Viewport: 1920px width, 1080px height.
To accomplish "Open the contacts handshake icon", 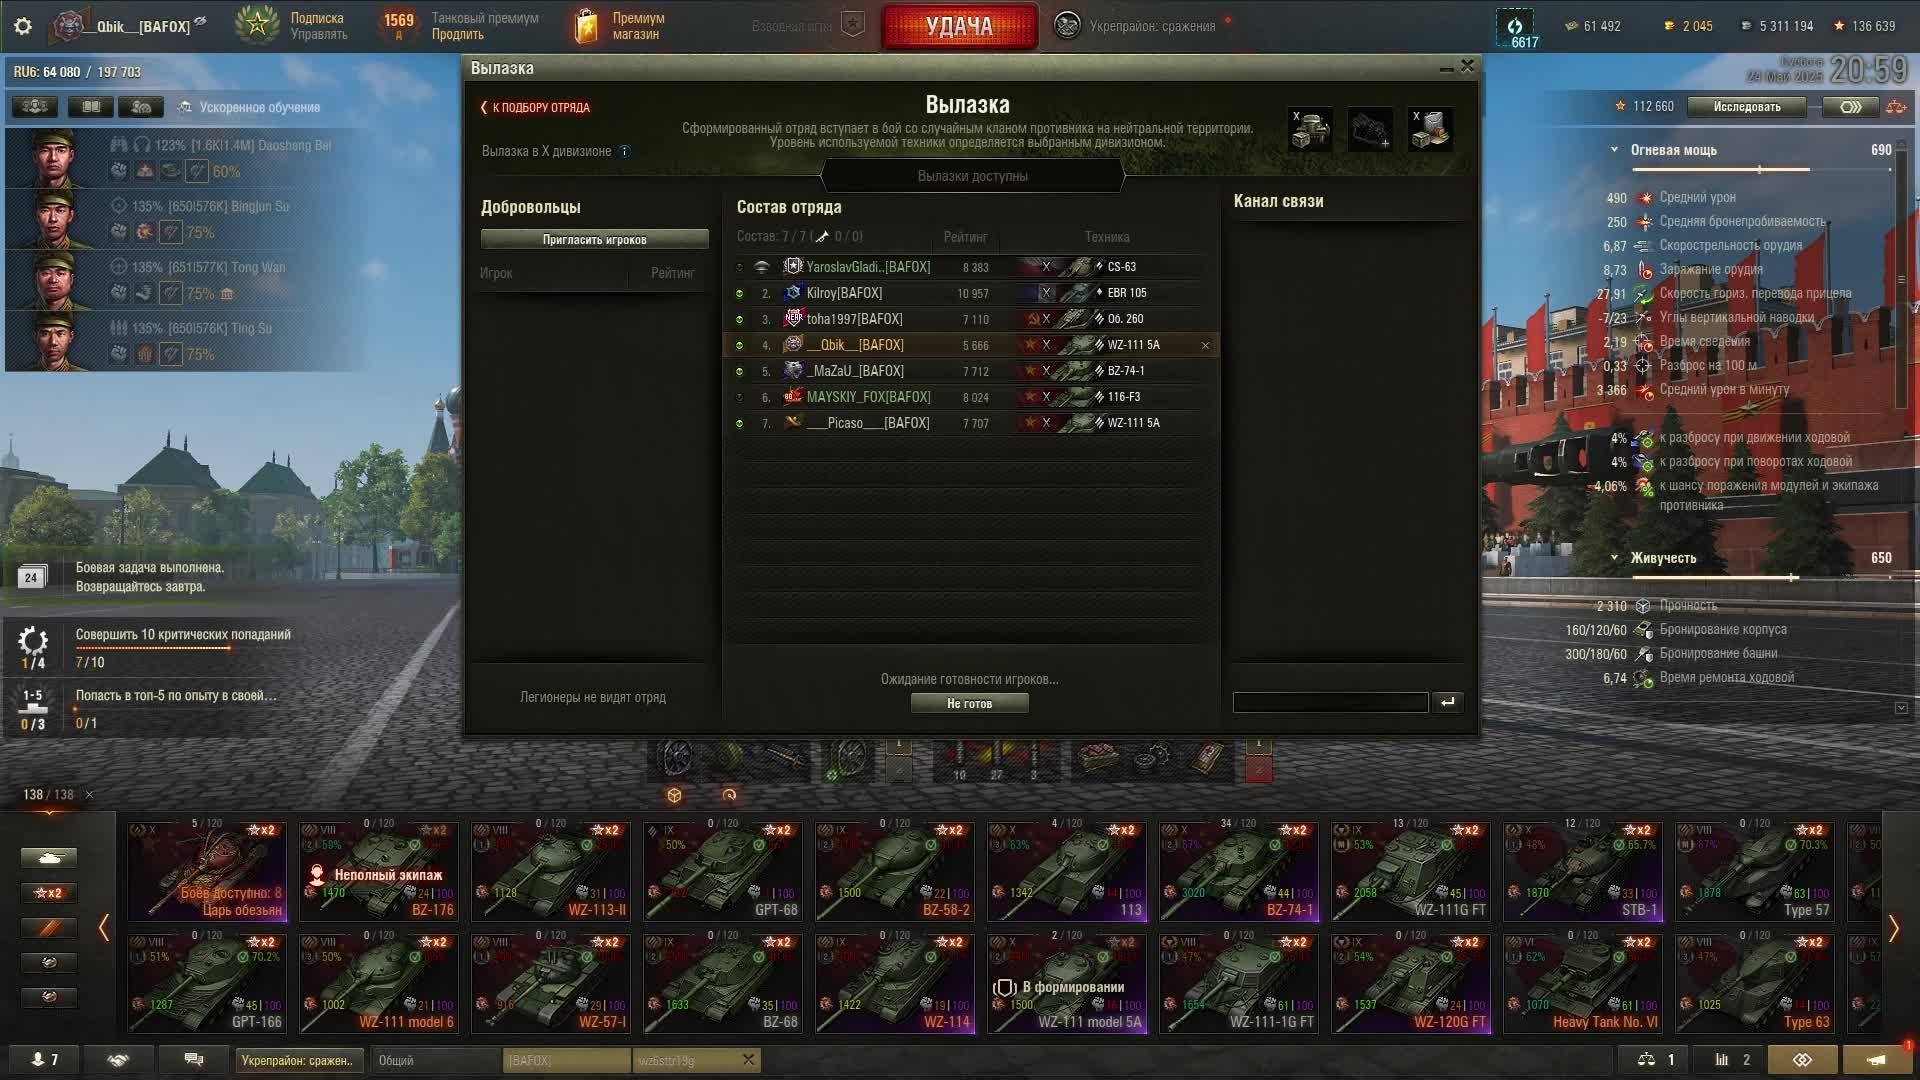I will (118, 1059).
